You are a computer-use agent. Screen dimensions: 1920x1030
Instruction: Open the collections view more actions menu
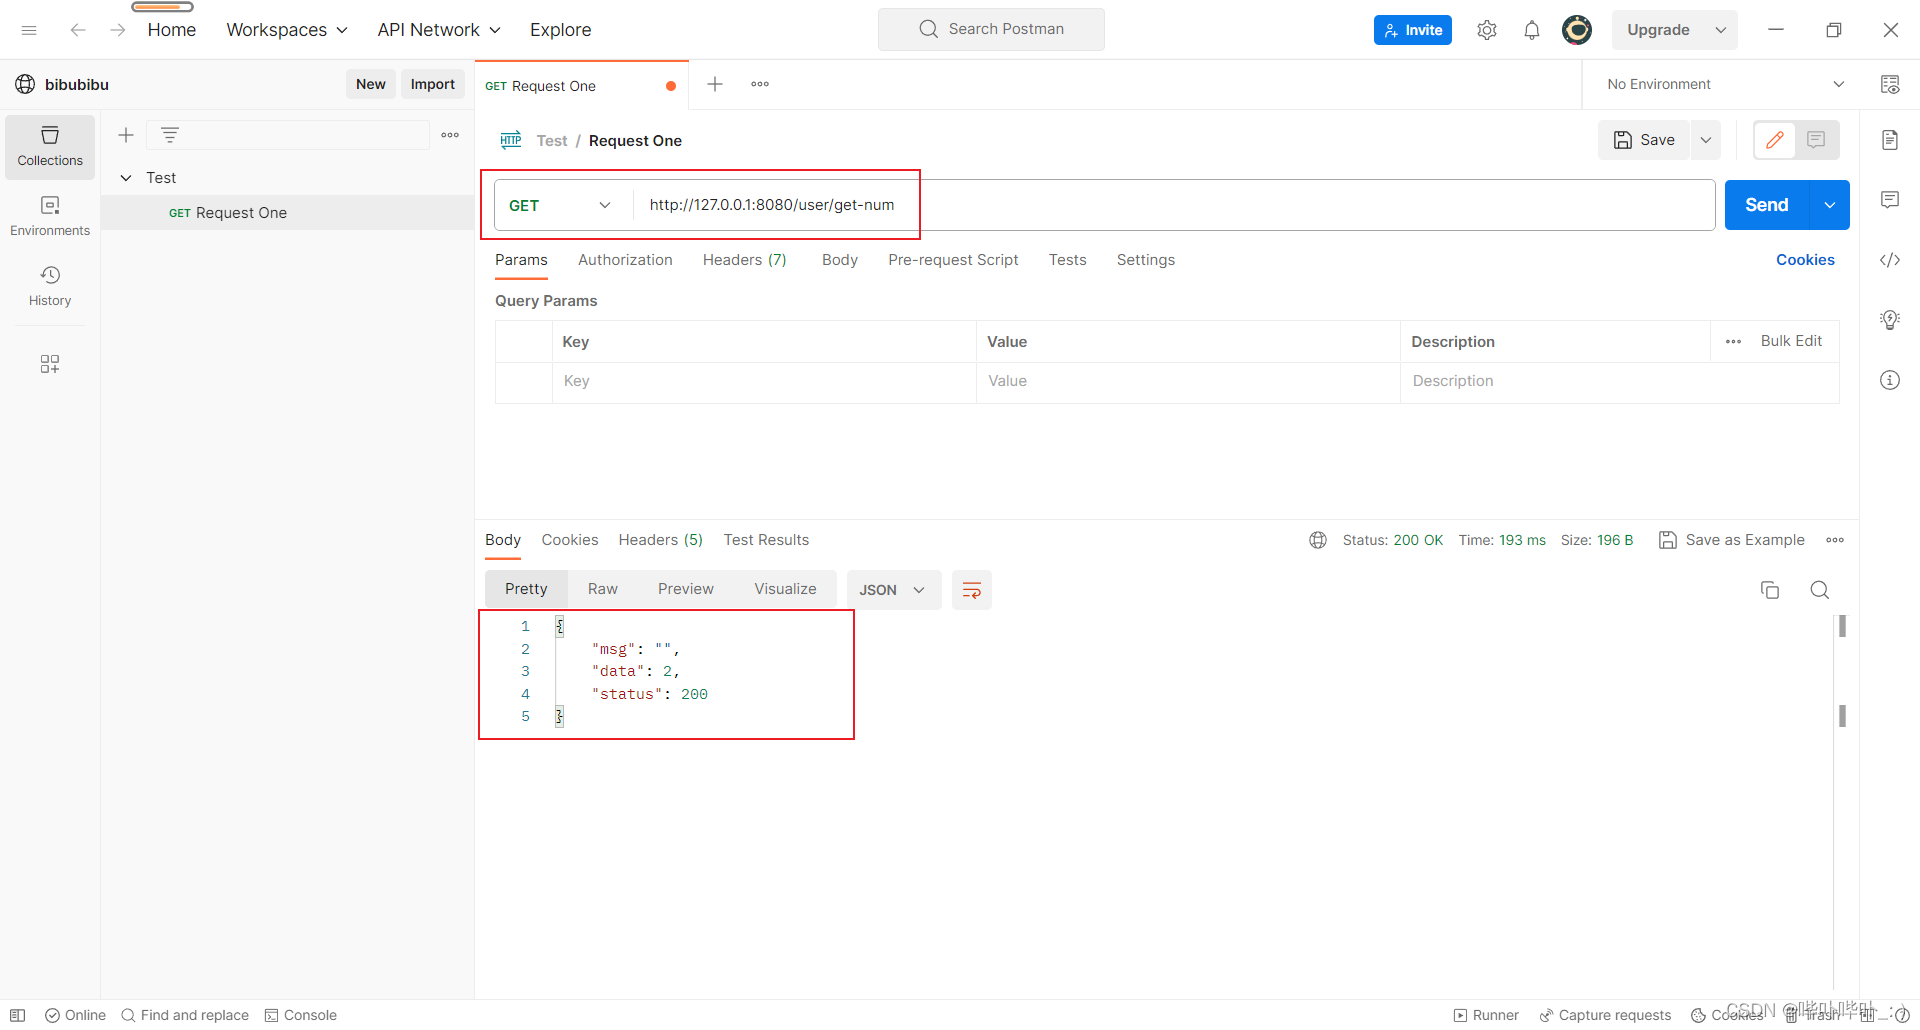(450, 135)
